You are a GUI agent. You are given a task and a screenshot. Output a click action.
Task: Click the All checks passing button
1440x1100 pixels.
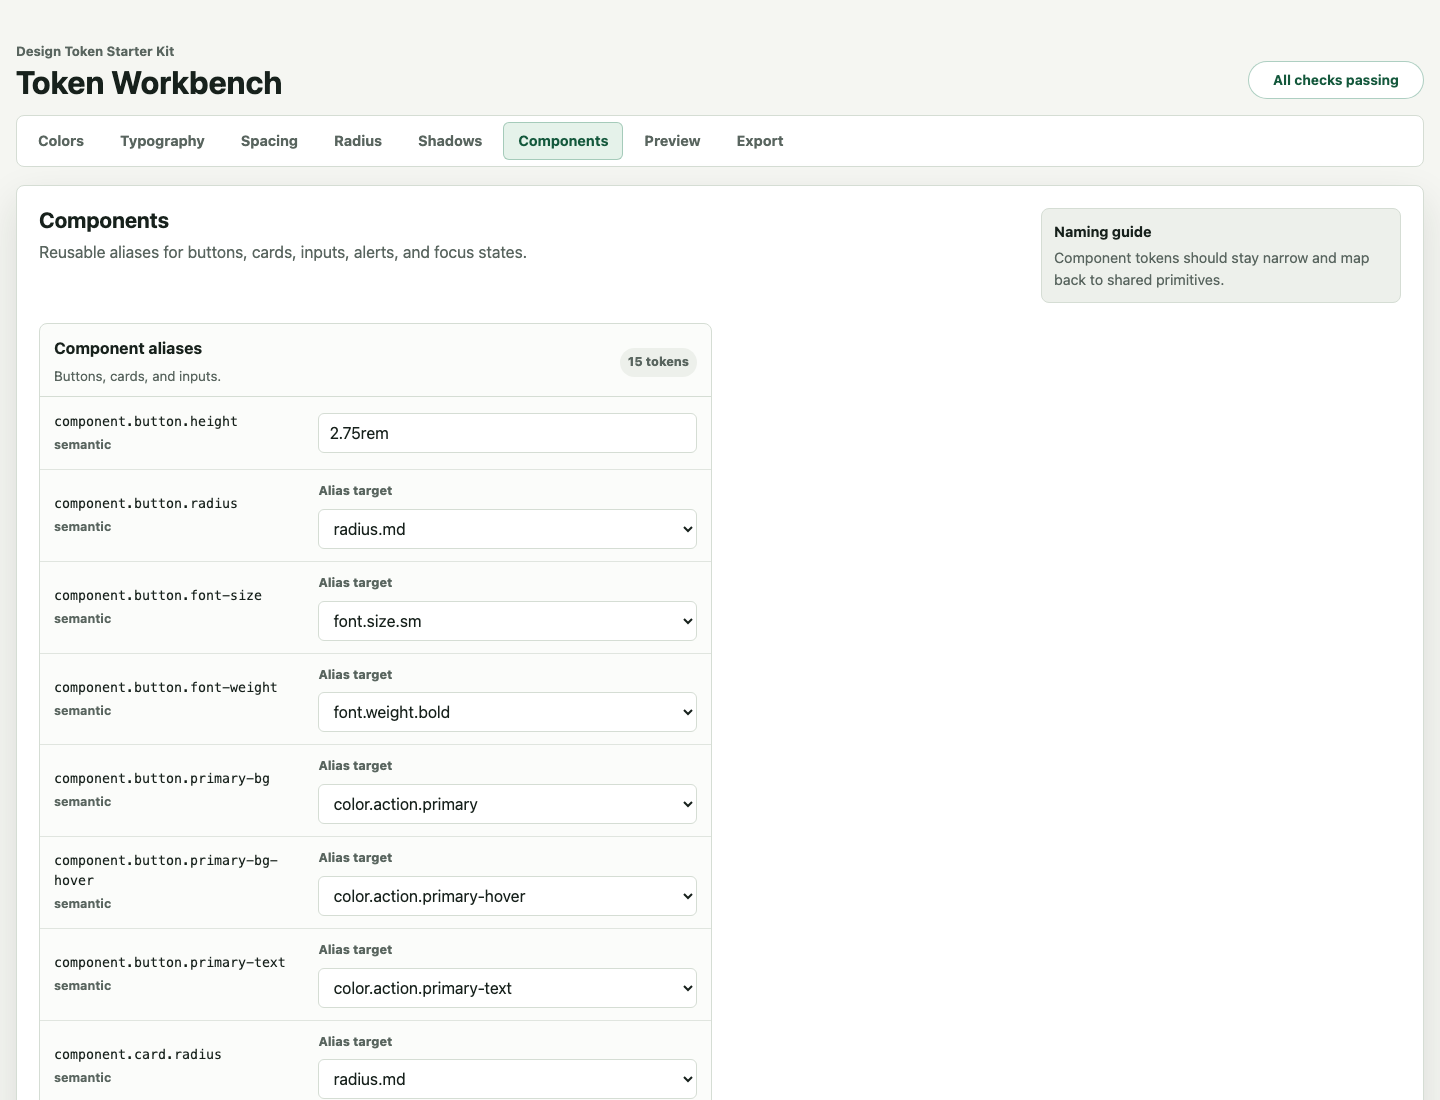(1335, 80)
